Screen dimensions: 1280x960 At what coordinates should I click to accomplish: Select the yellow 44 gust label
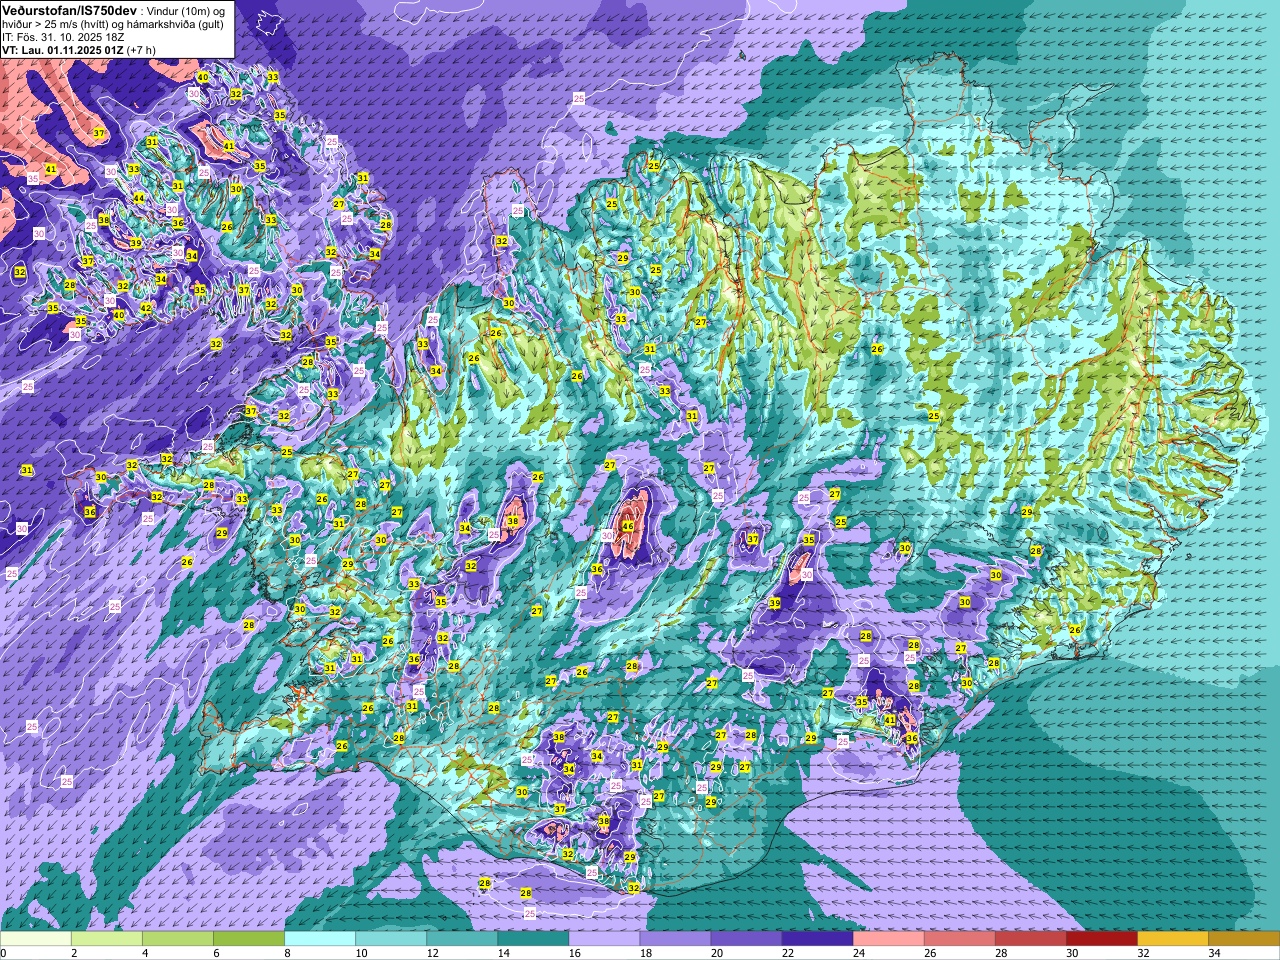(x=139, y=199)
